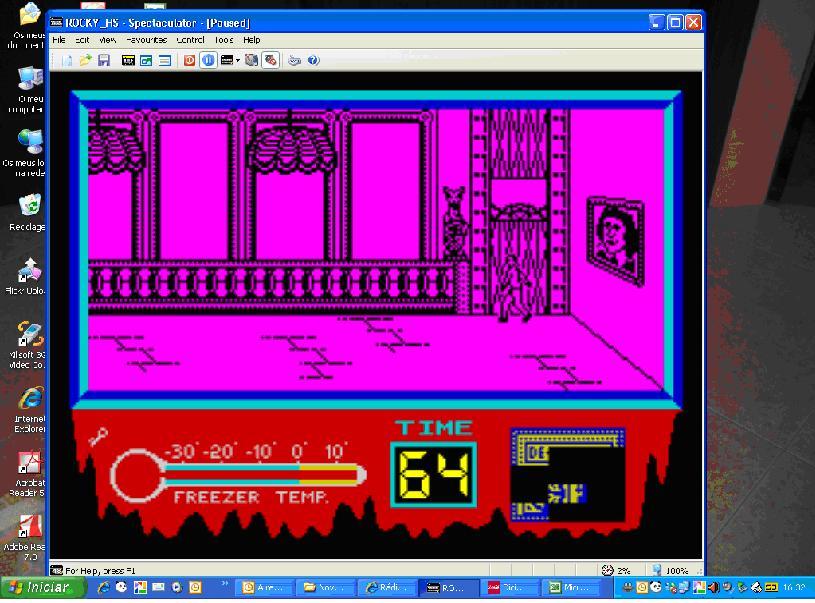Screen dimensions: 815x603
Task: Open the Internet Explorer desktop shortcut
Action: click(29, 410)
